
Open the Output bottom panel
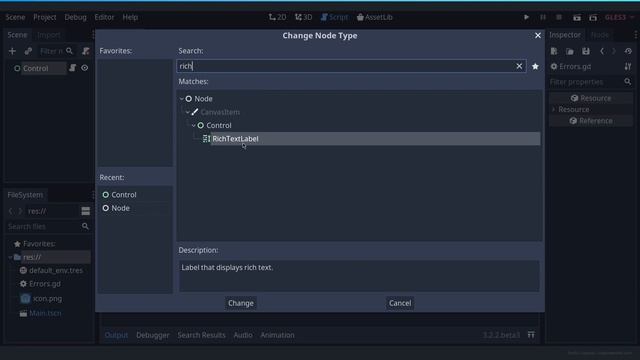[116, 335]
